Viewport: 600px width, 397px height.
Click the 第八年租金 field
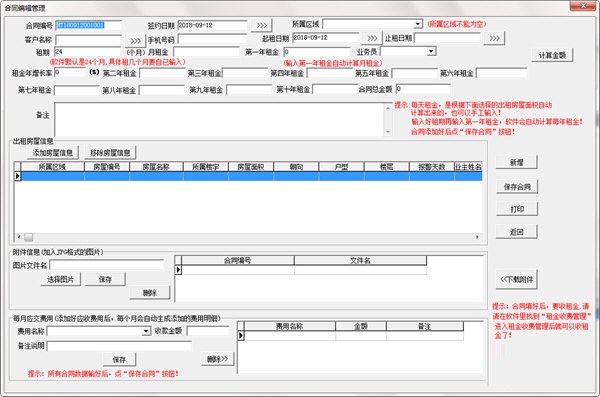161,90
